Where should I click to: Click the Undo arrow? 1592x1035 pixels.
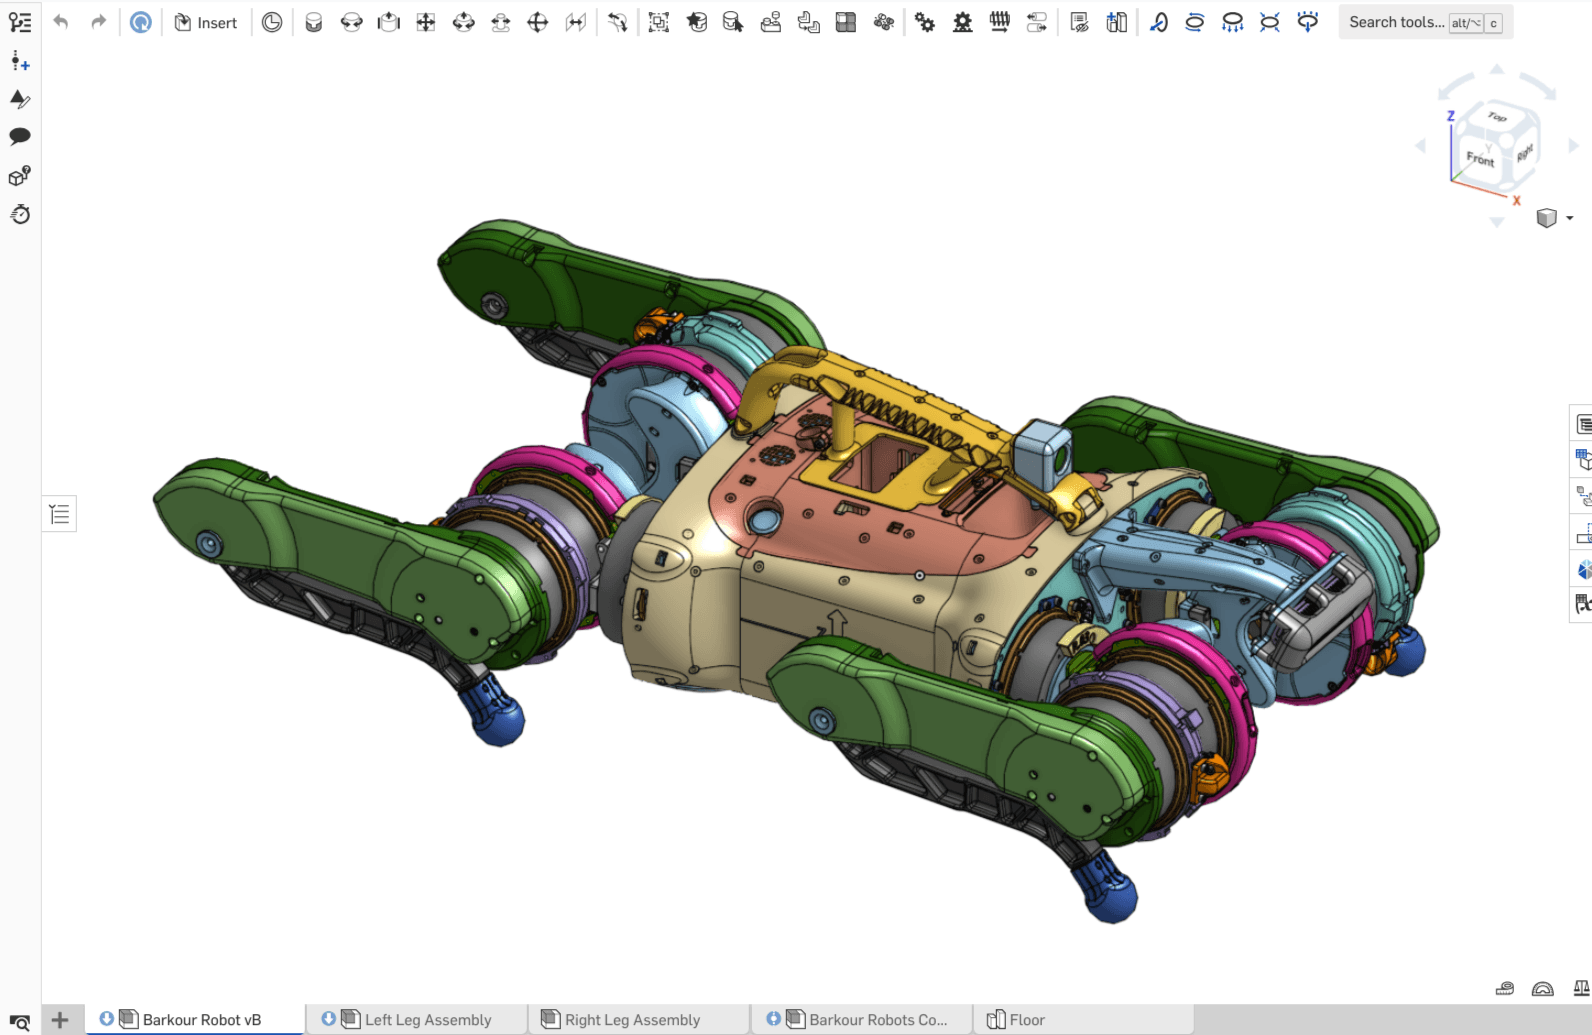[x=61, y=22]
